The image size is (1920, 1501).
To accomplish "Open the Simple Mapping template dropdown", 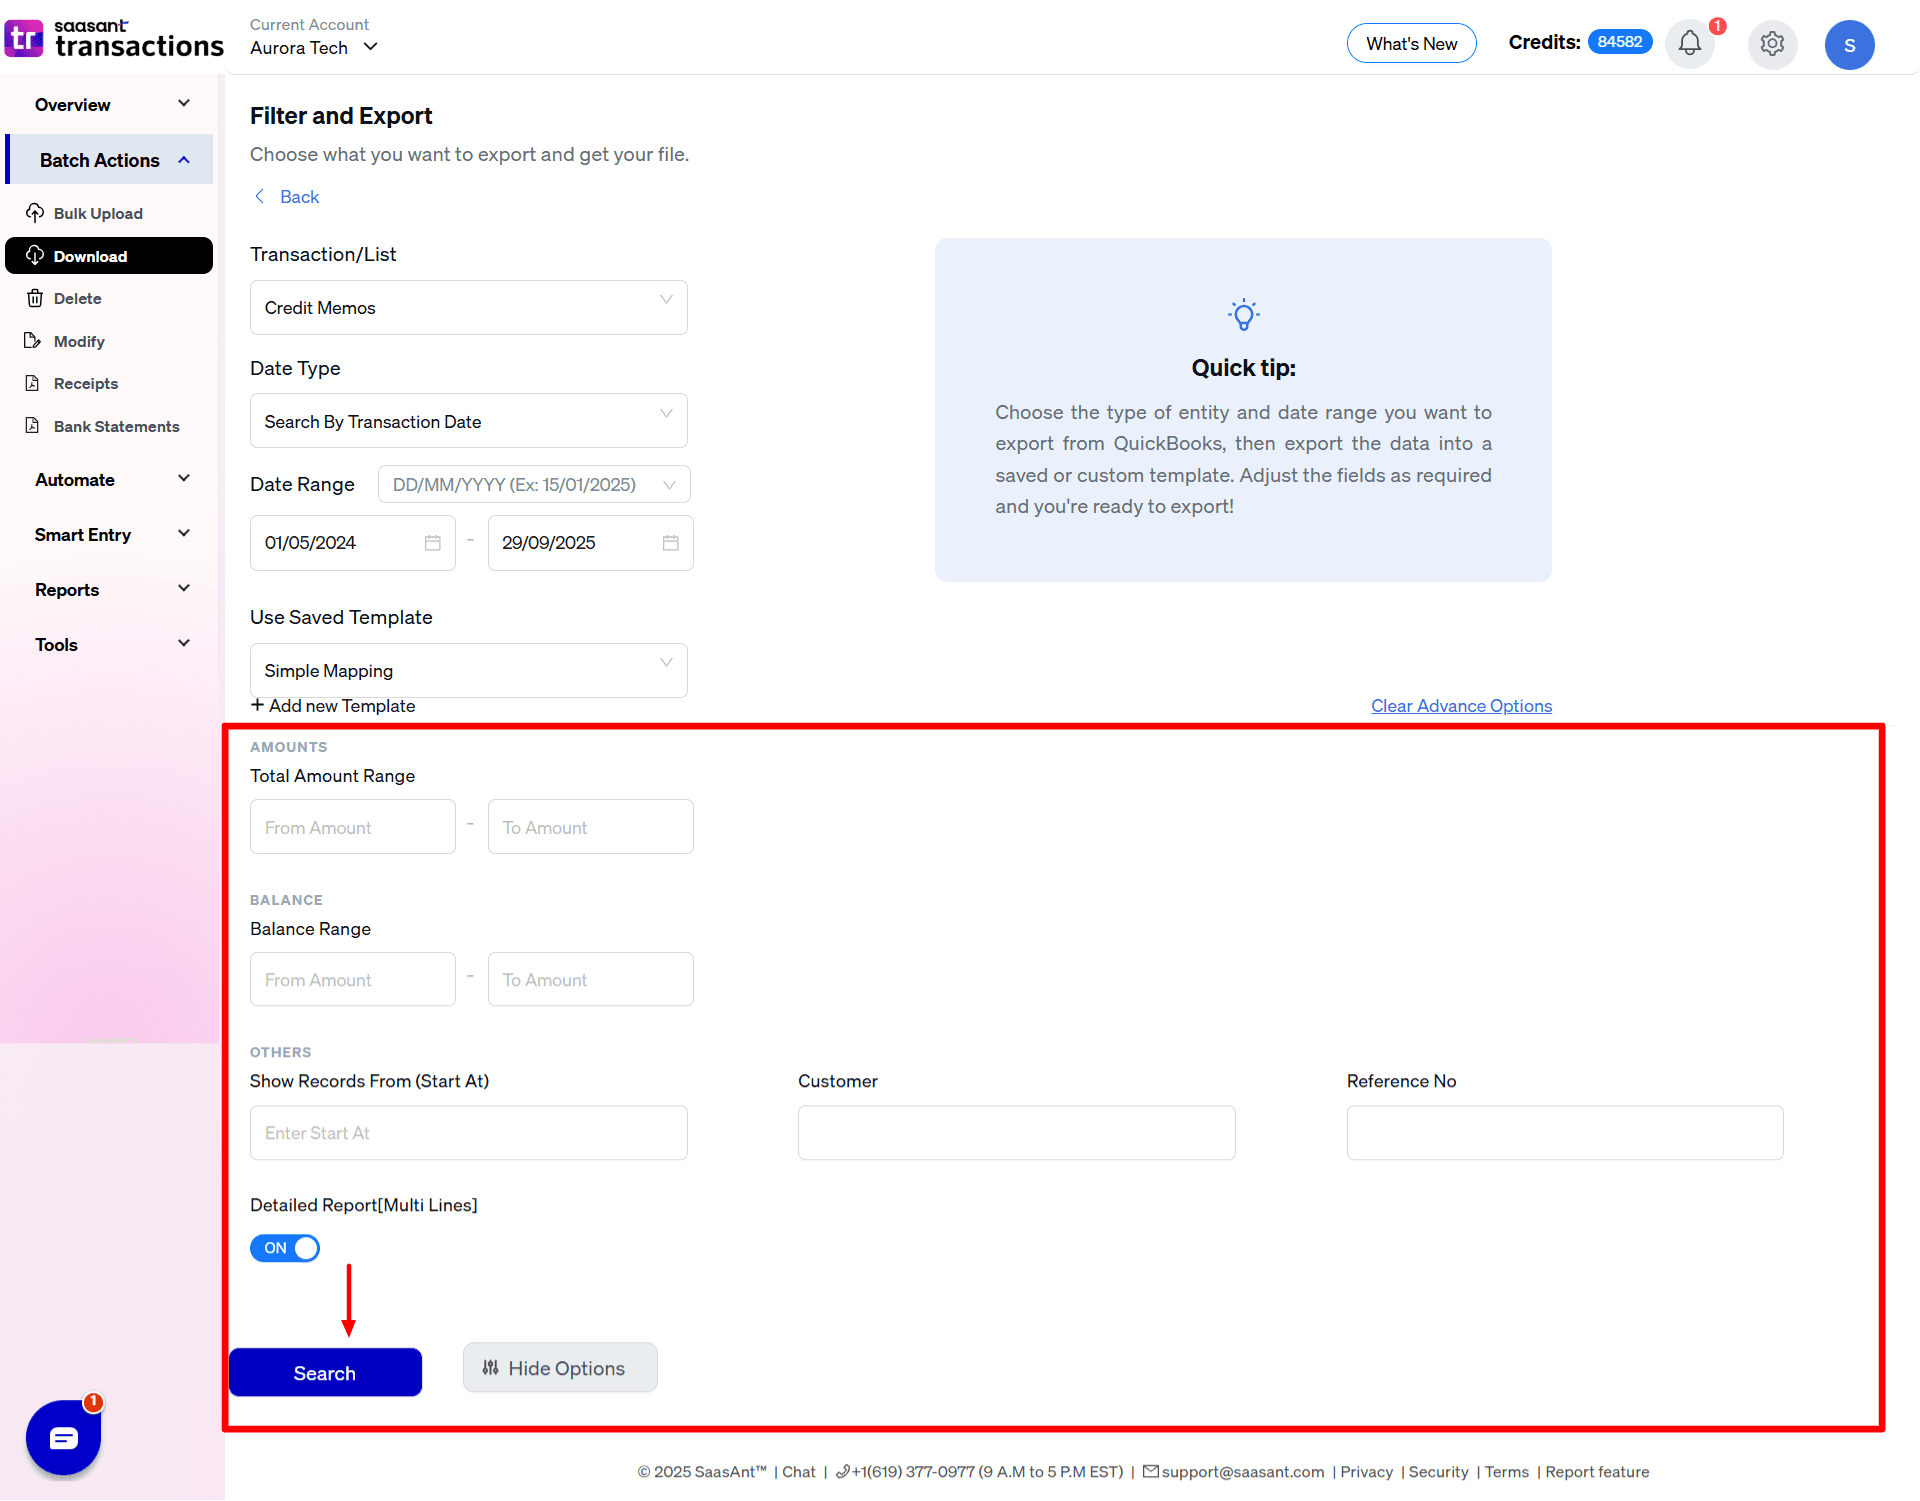I will click(x=467, y=670).
